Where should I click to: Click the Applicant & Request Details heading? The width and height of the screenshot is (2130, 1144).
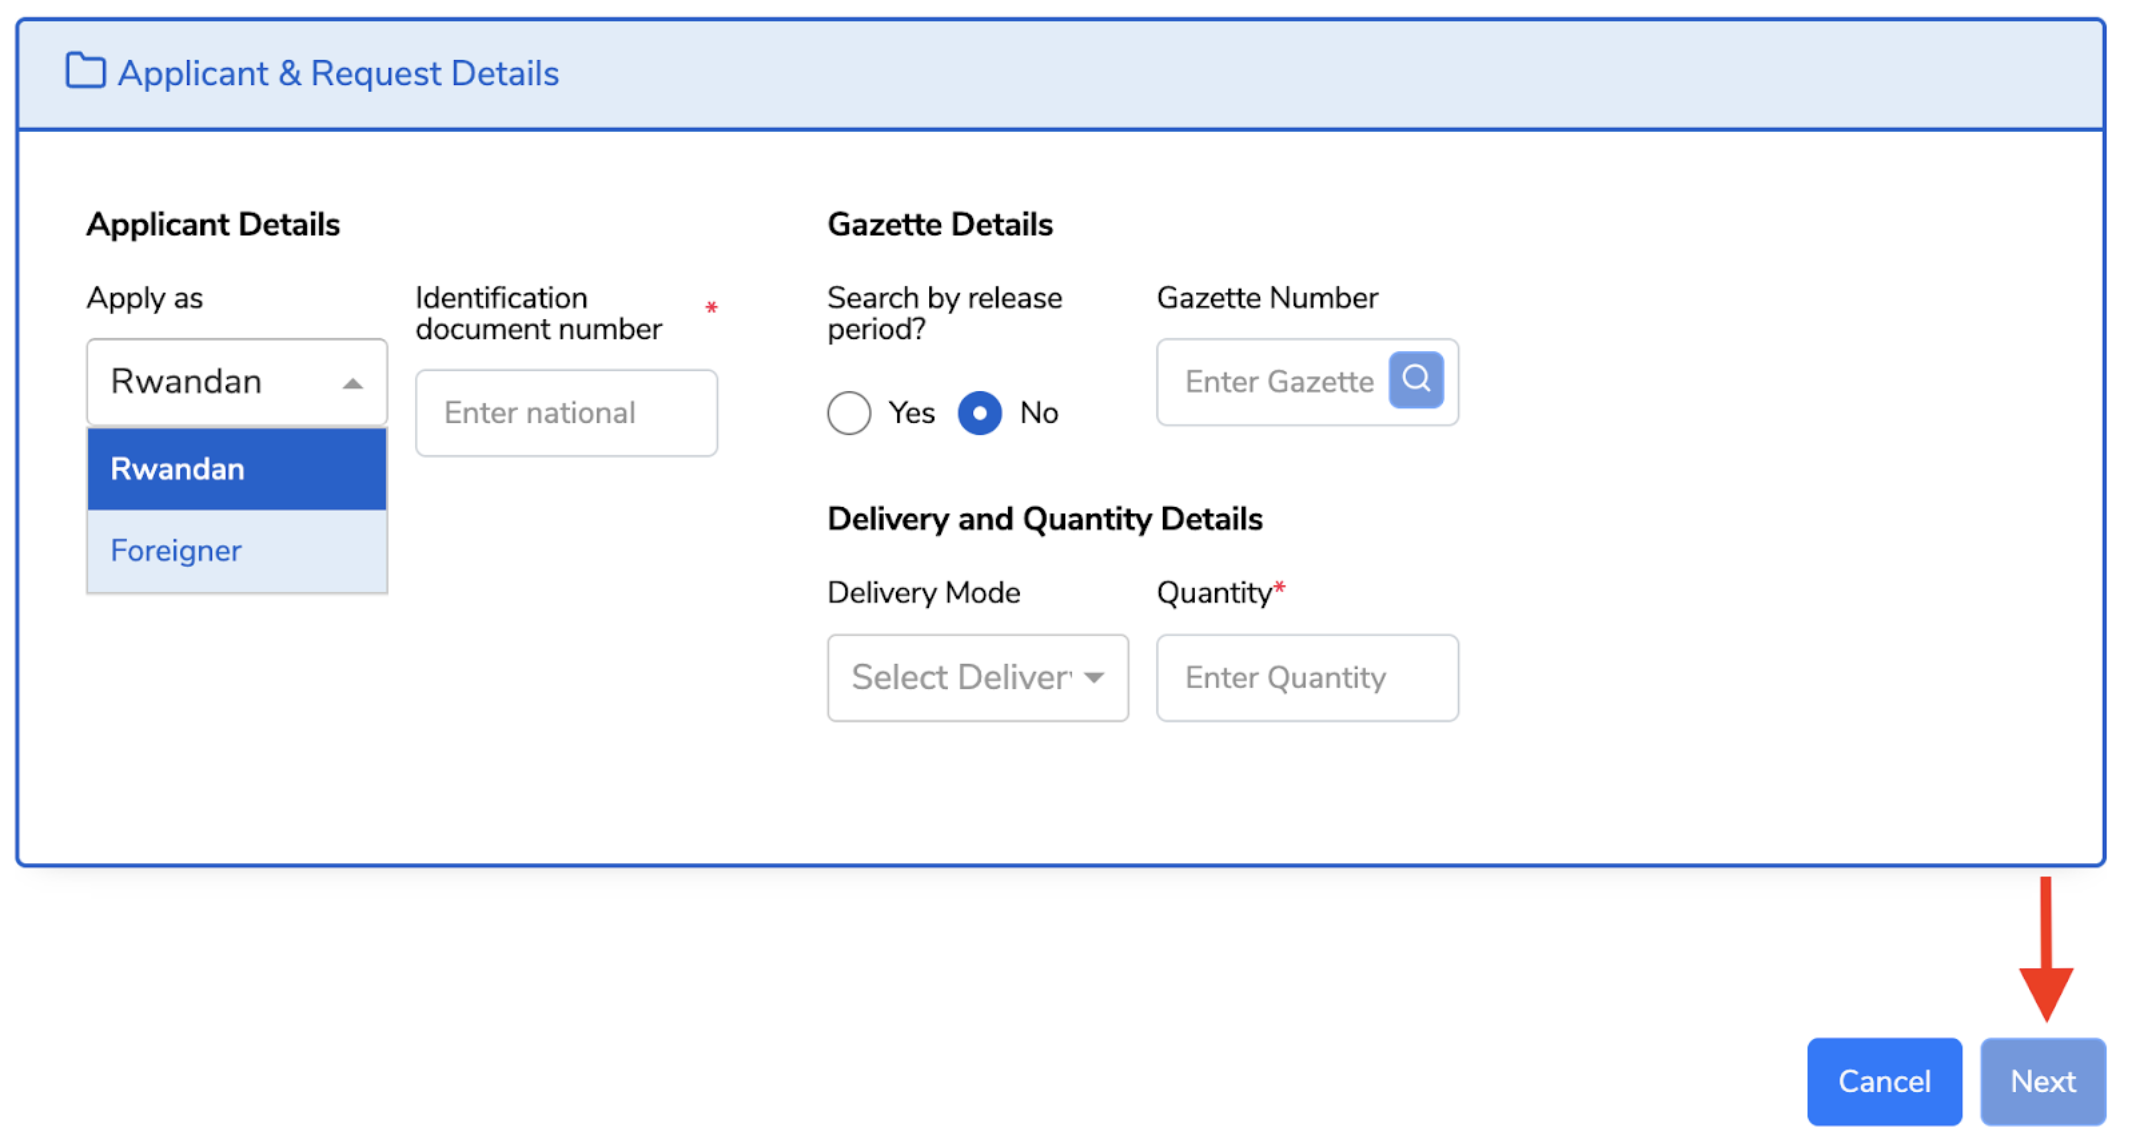coord(338,73)
